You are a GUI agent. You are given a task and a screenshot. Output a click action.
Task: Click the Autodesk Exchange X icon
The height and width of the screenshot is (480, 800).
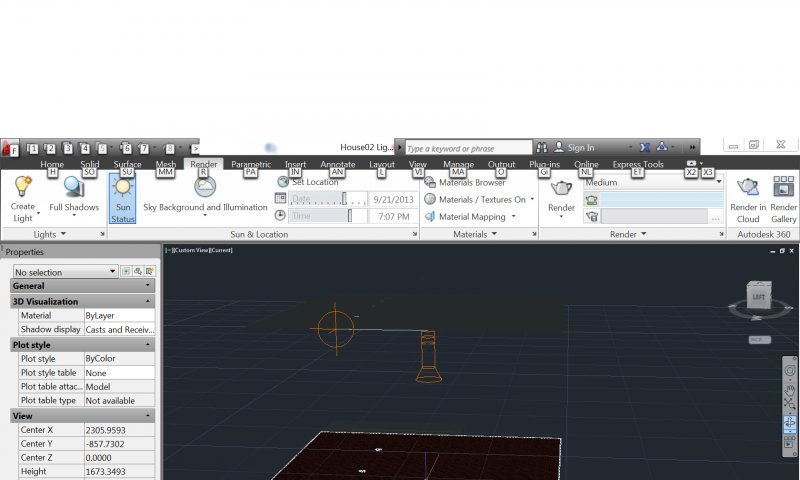click(645, 147)
